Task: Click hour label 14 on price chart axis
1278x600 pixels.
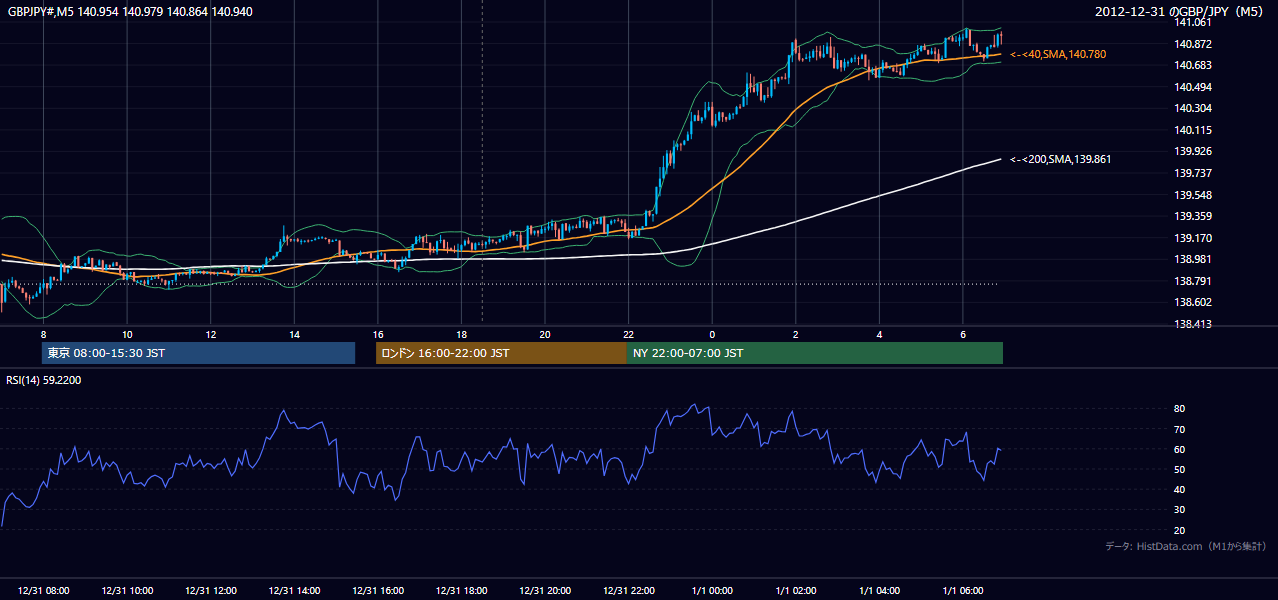Action: coord(294,334)
